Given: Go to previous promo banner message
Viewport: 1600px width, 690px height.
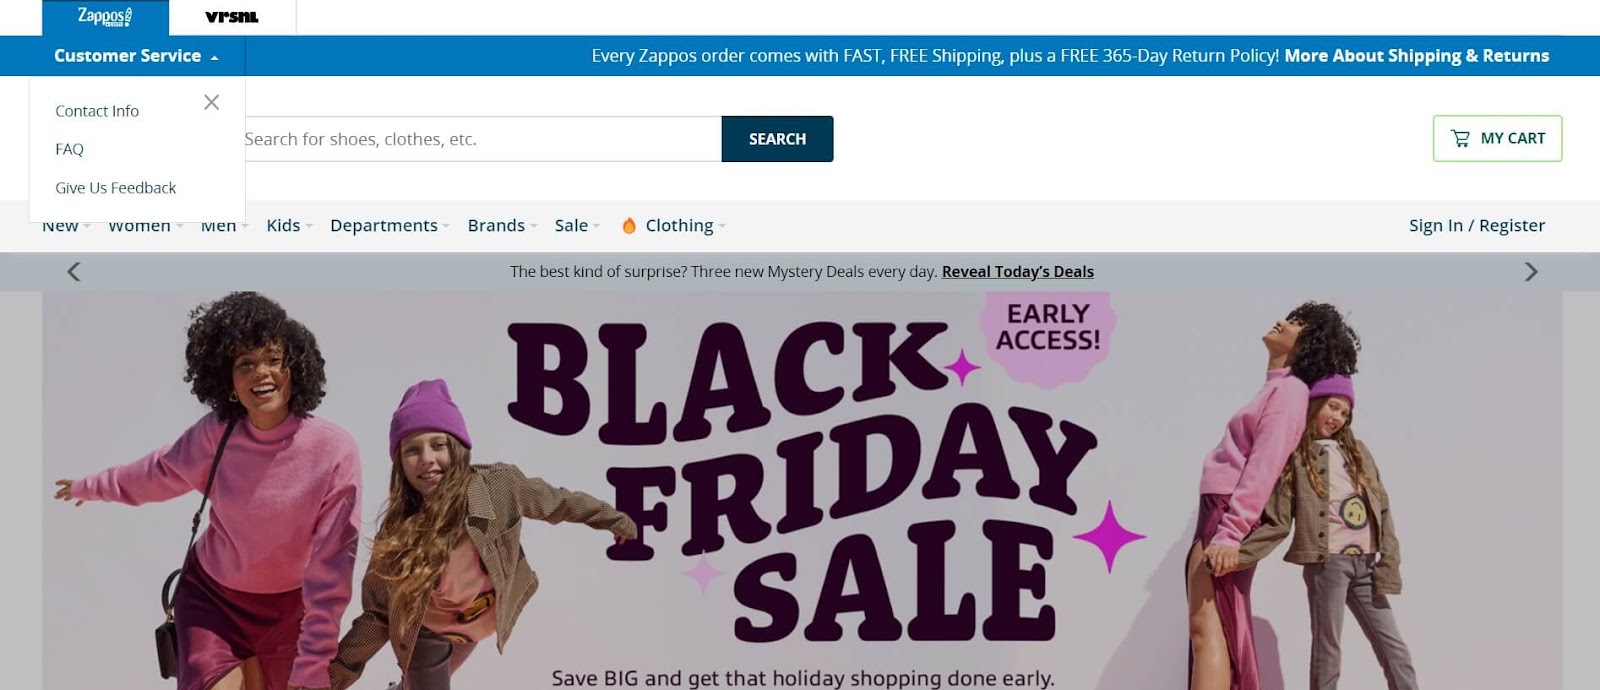Looking at the screenshot, I should click(x=73, y=272).
